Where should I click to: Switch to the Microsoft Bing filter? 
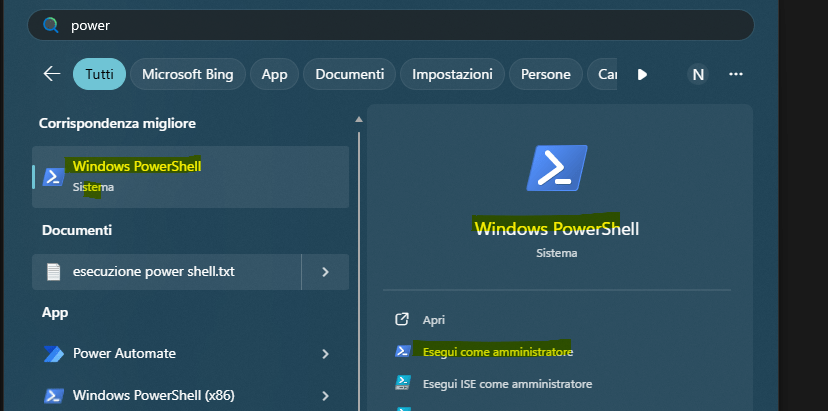pos(187,74)
